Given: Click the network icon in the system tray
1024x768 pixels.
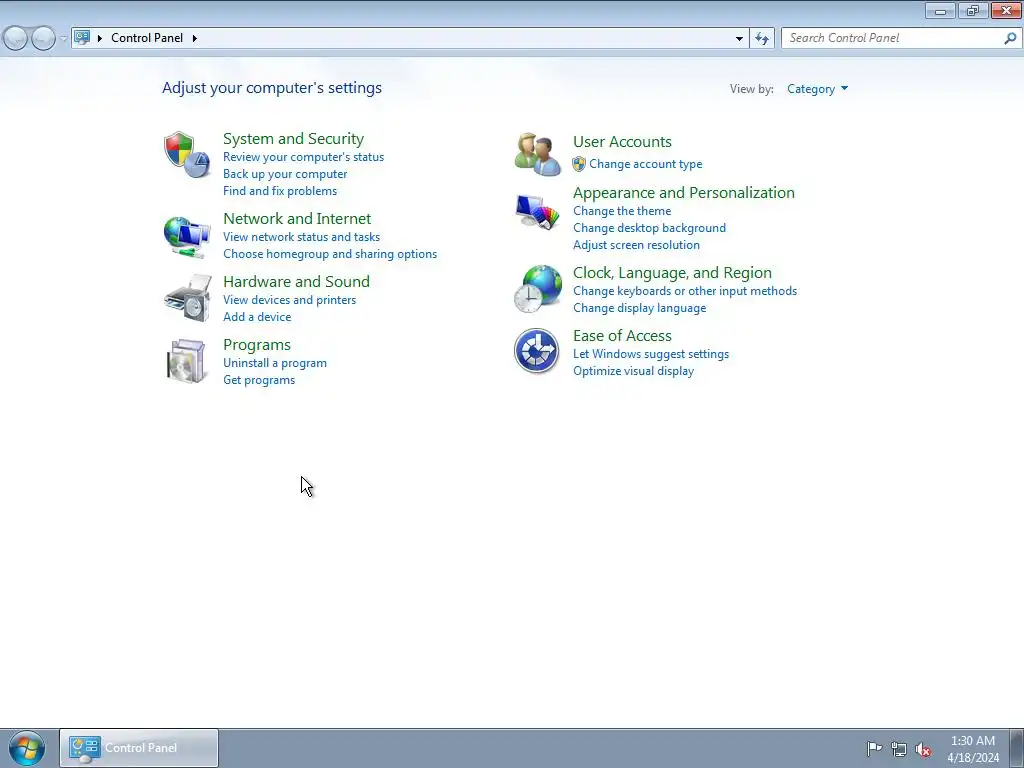Looking at the screenshot, I should point(899,749).
